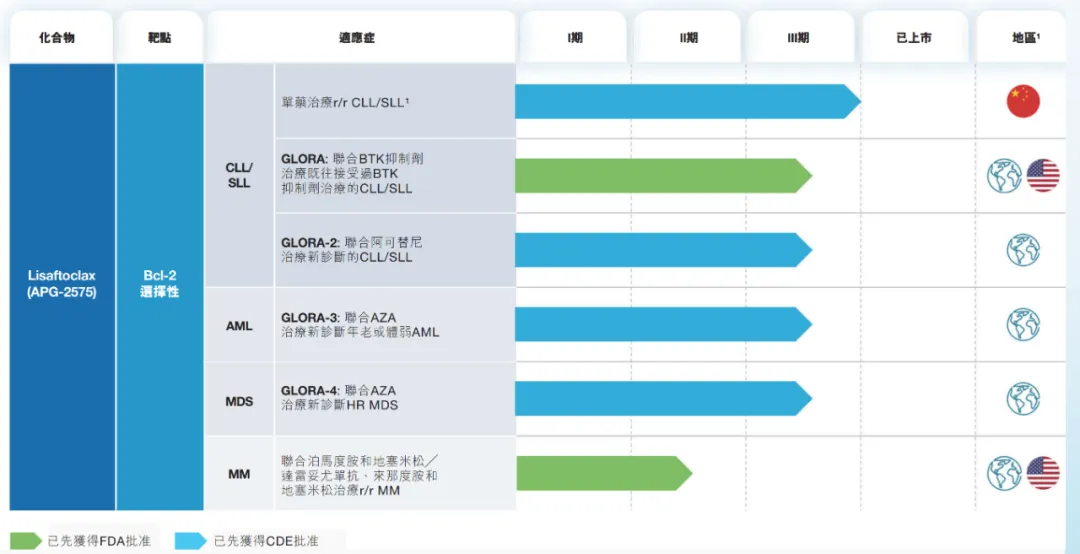
Task: Select the AML indication category cell
Action: click(x=239, y=326)
